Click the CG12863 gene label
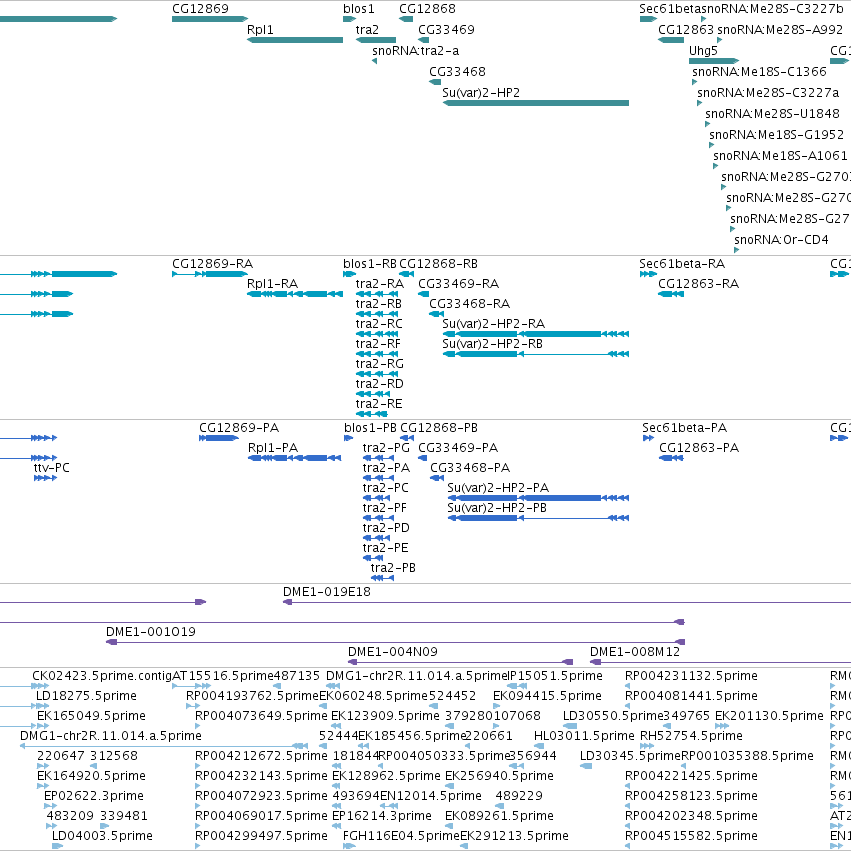851x851 pixels. tap(686, 30)
